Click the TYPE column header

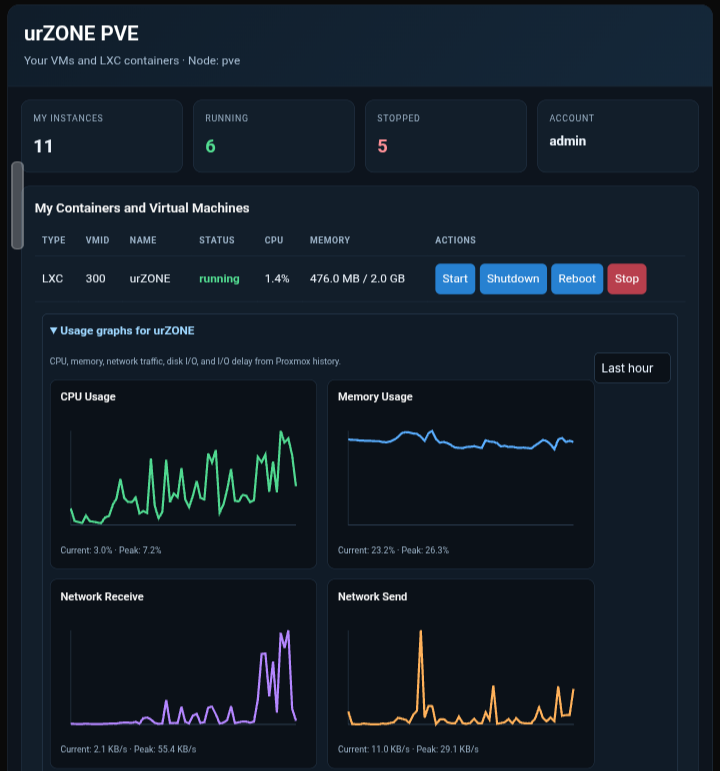[54, 240]
